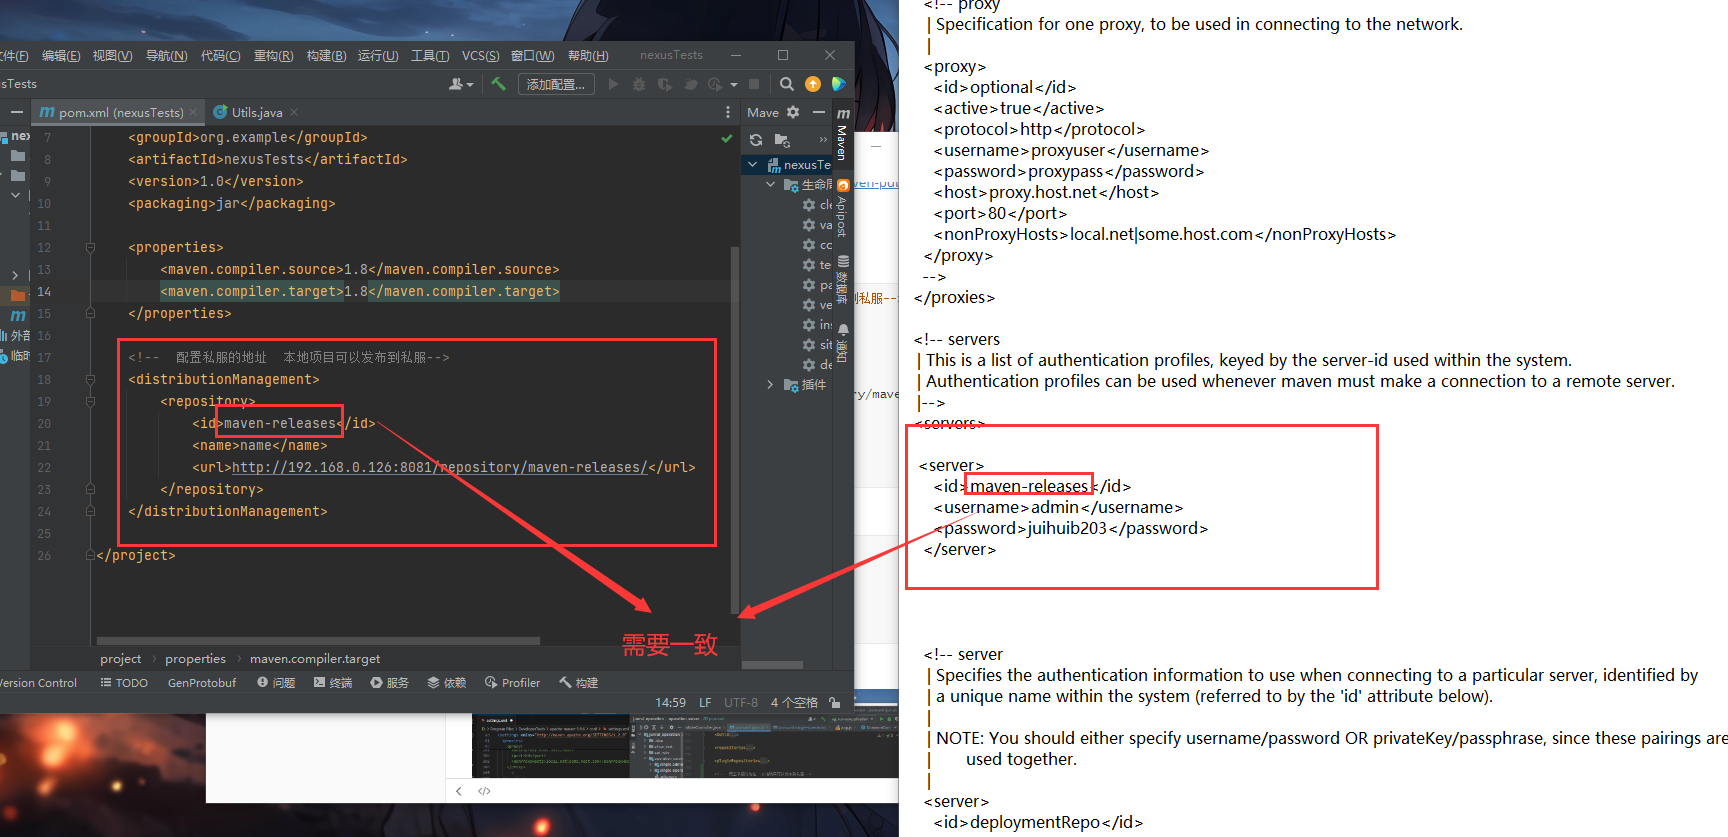Viewport: 1728px width, 837px height.
Task: Open the 终端 Terminal tool window
Action: tap(333, 683)
